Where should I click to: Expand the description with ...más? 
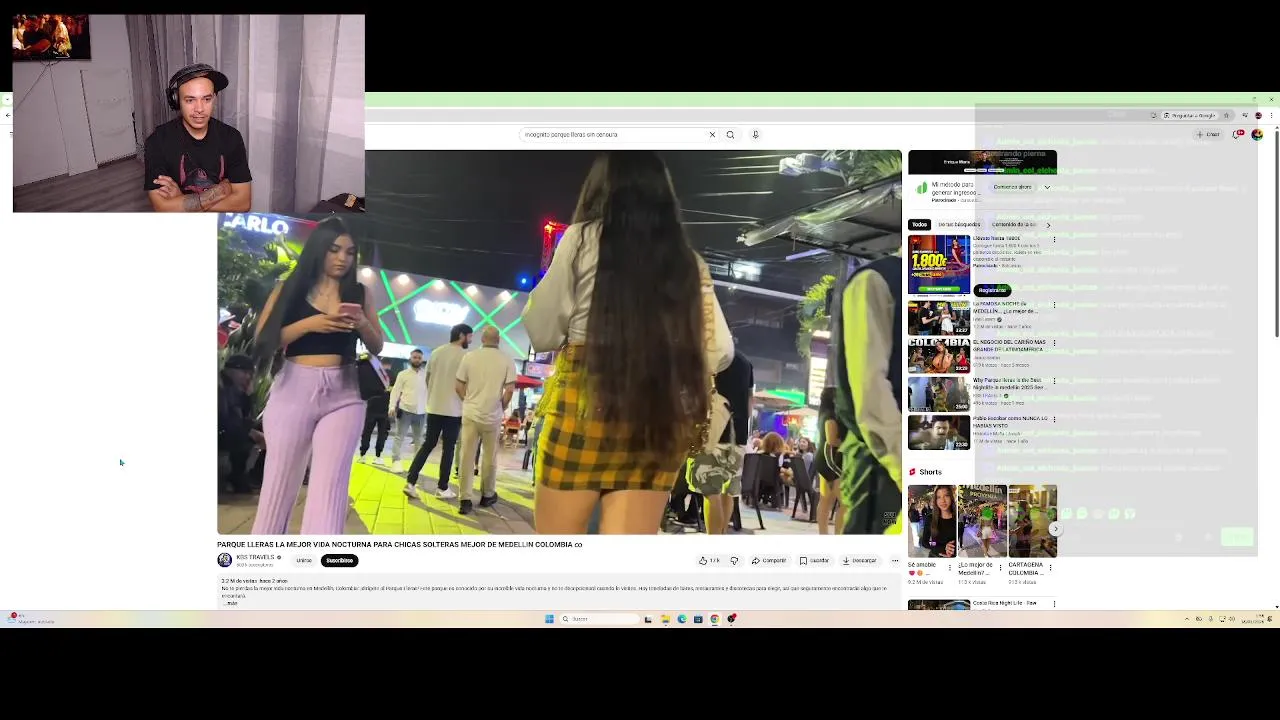click(231, 603)
